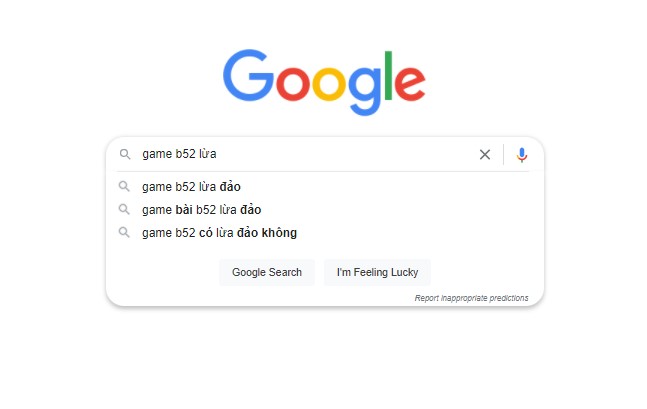Click the microphone voice search icon
647x409 pixels.
pyautogui.click(x=521, y=154)
